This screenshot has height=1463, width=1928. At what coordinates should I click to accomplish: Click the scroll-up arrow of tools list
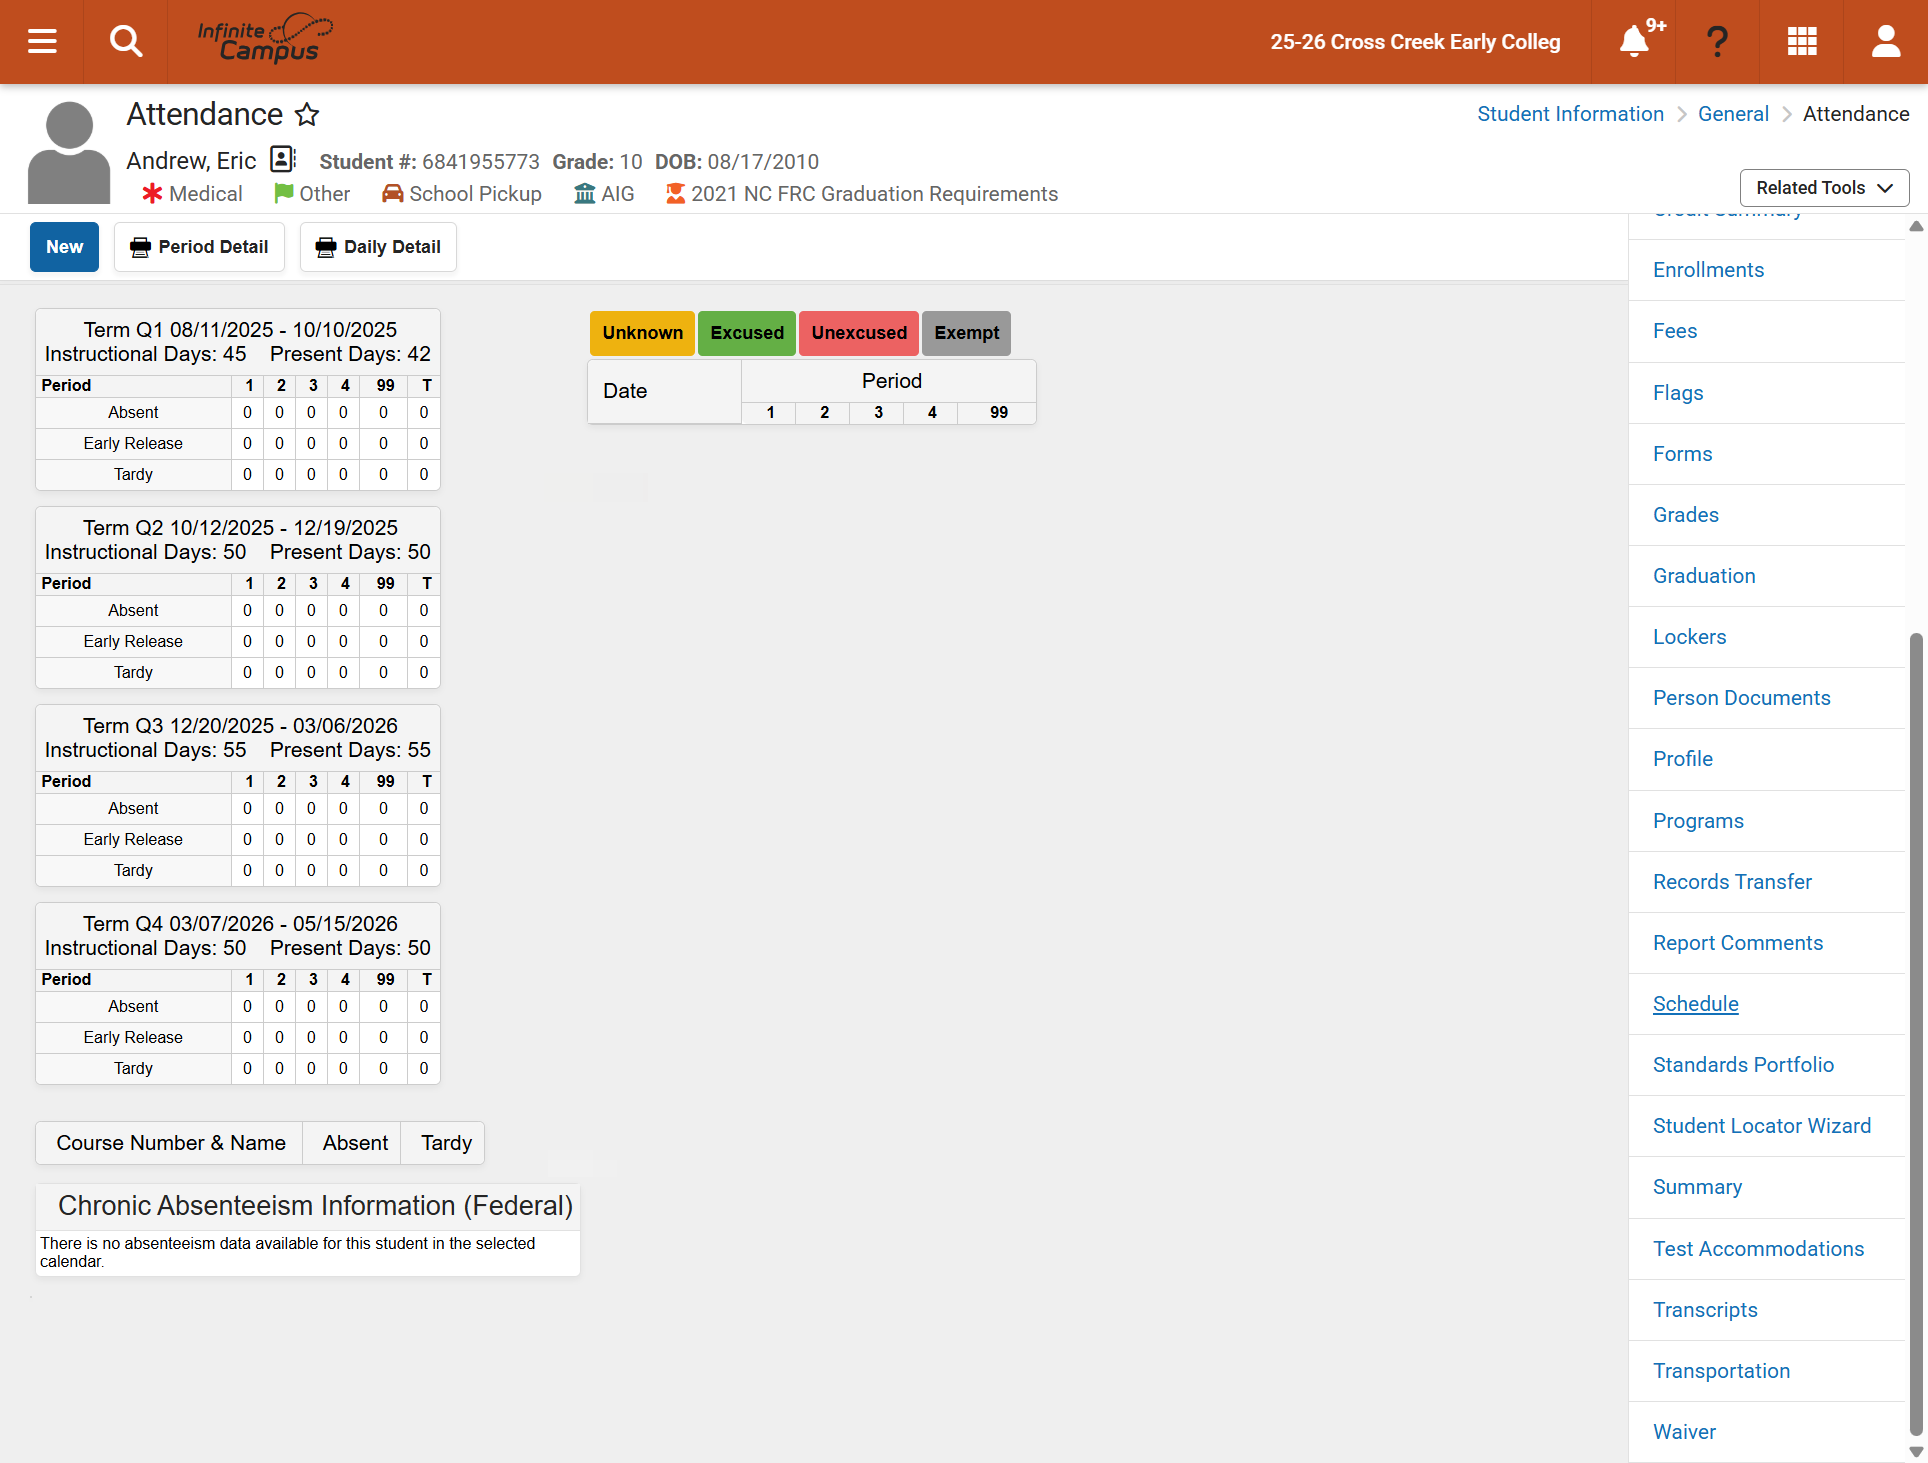pyautogui.click(x=1916, y=226)
